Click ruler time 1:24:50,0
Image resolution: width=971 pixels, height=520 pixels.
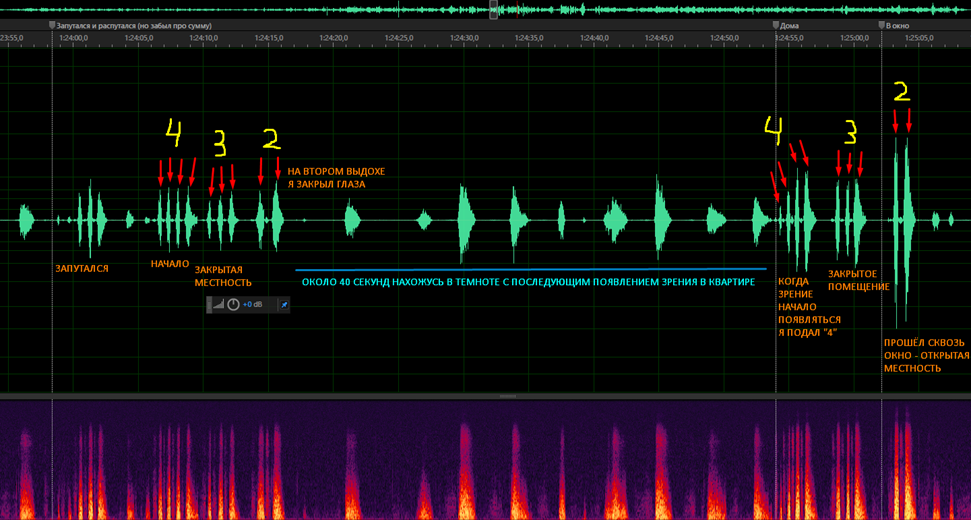(725, 38)
